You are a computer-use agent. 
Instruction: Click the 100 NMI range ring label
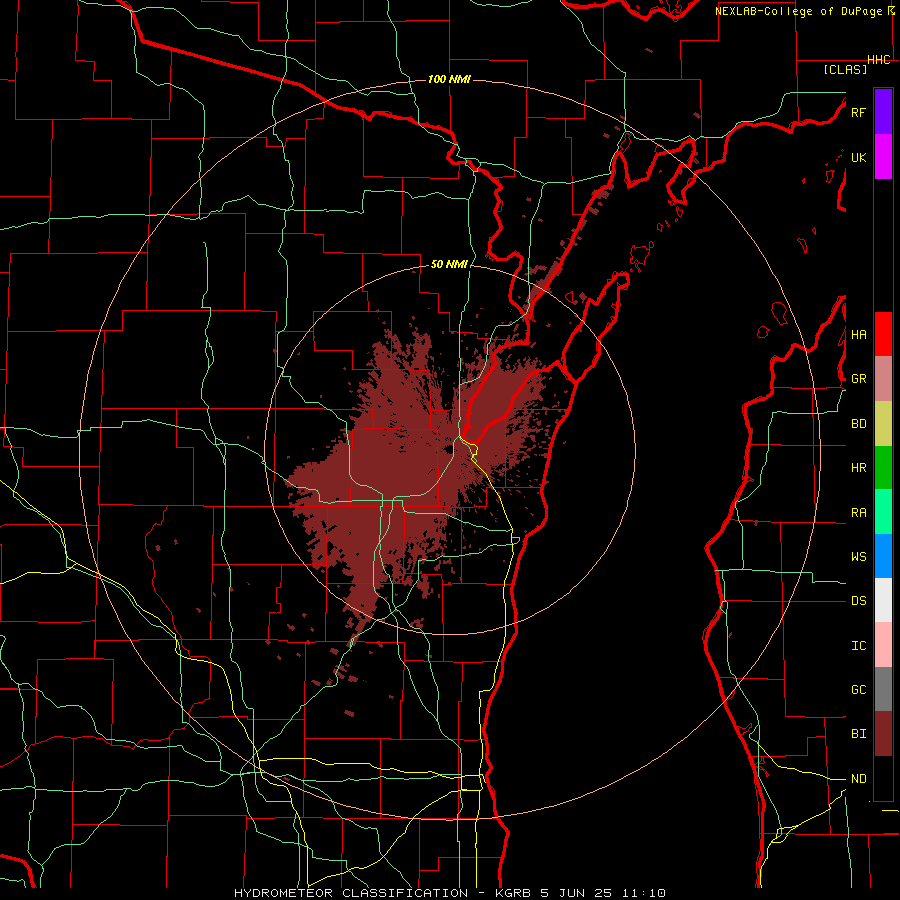(x=449, y=79)
